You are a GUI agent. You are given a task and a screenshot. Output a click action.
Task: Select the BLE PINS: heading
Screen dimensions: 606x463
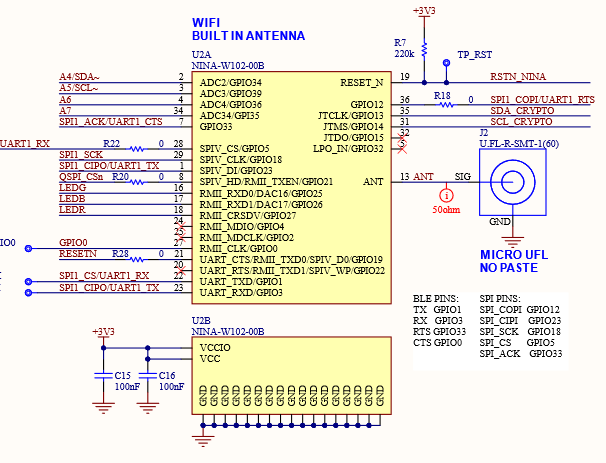point(436,299)
